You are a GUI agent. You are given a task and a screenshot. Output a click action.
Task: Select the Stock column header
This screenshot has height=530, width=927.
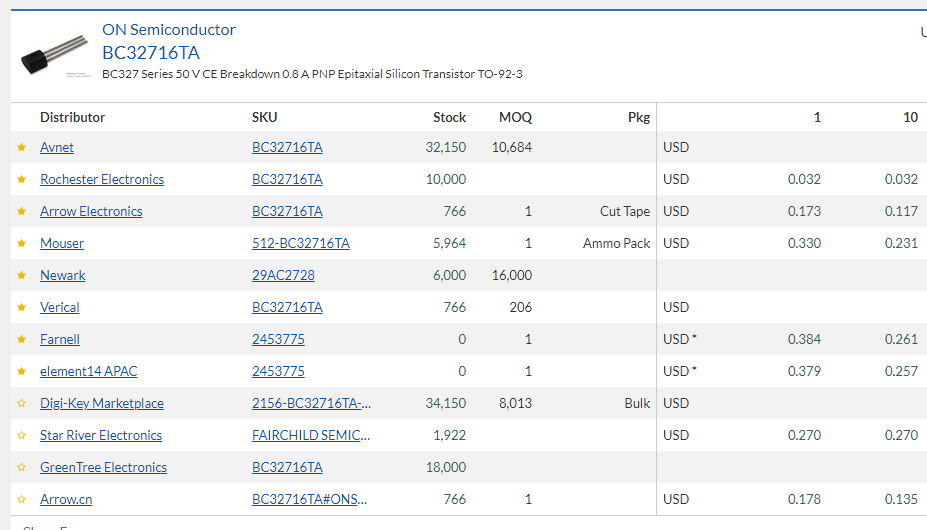[x=449, y=117]
